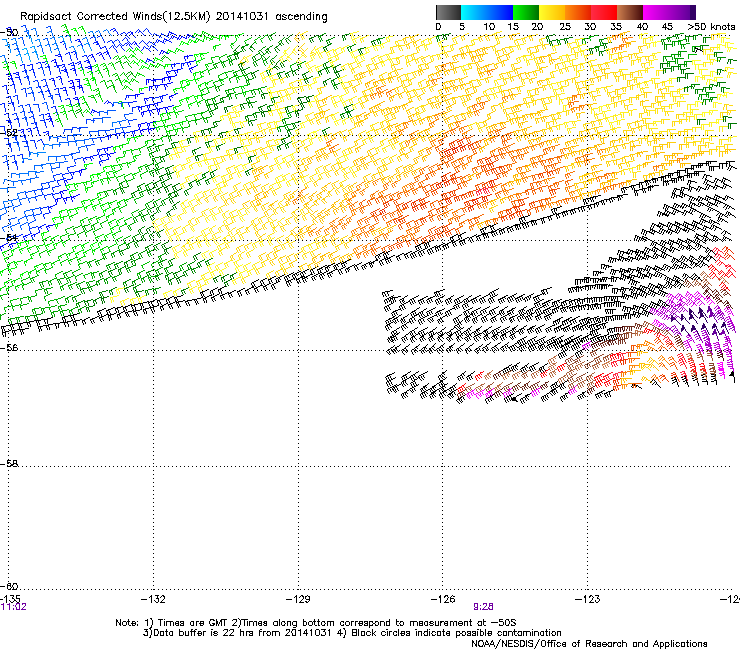Click the latitude label '-54'
The width and height of the screenshot is (740, 650).
pyautogui.click(x=9, y=237)
